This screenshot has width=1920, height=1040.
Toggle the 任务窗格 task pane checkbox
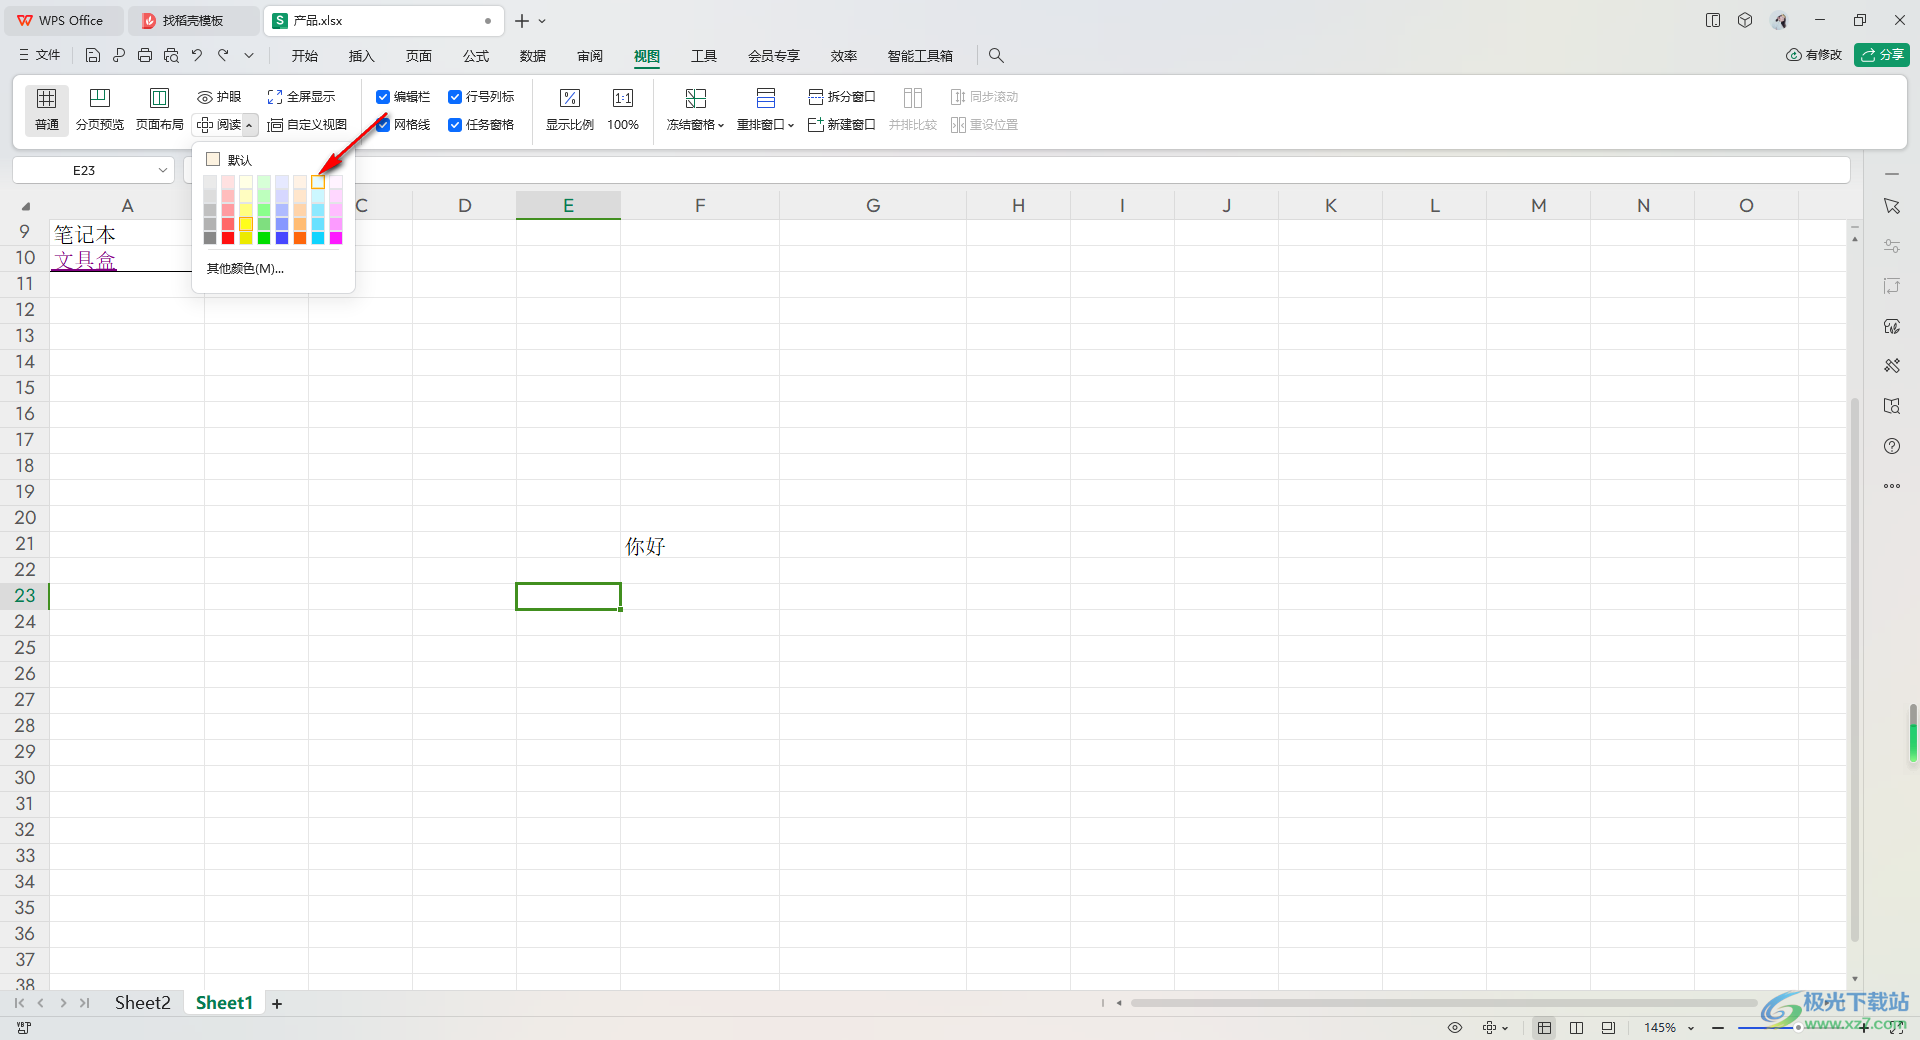tap(455, 125)
